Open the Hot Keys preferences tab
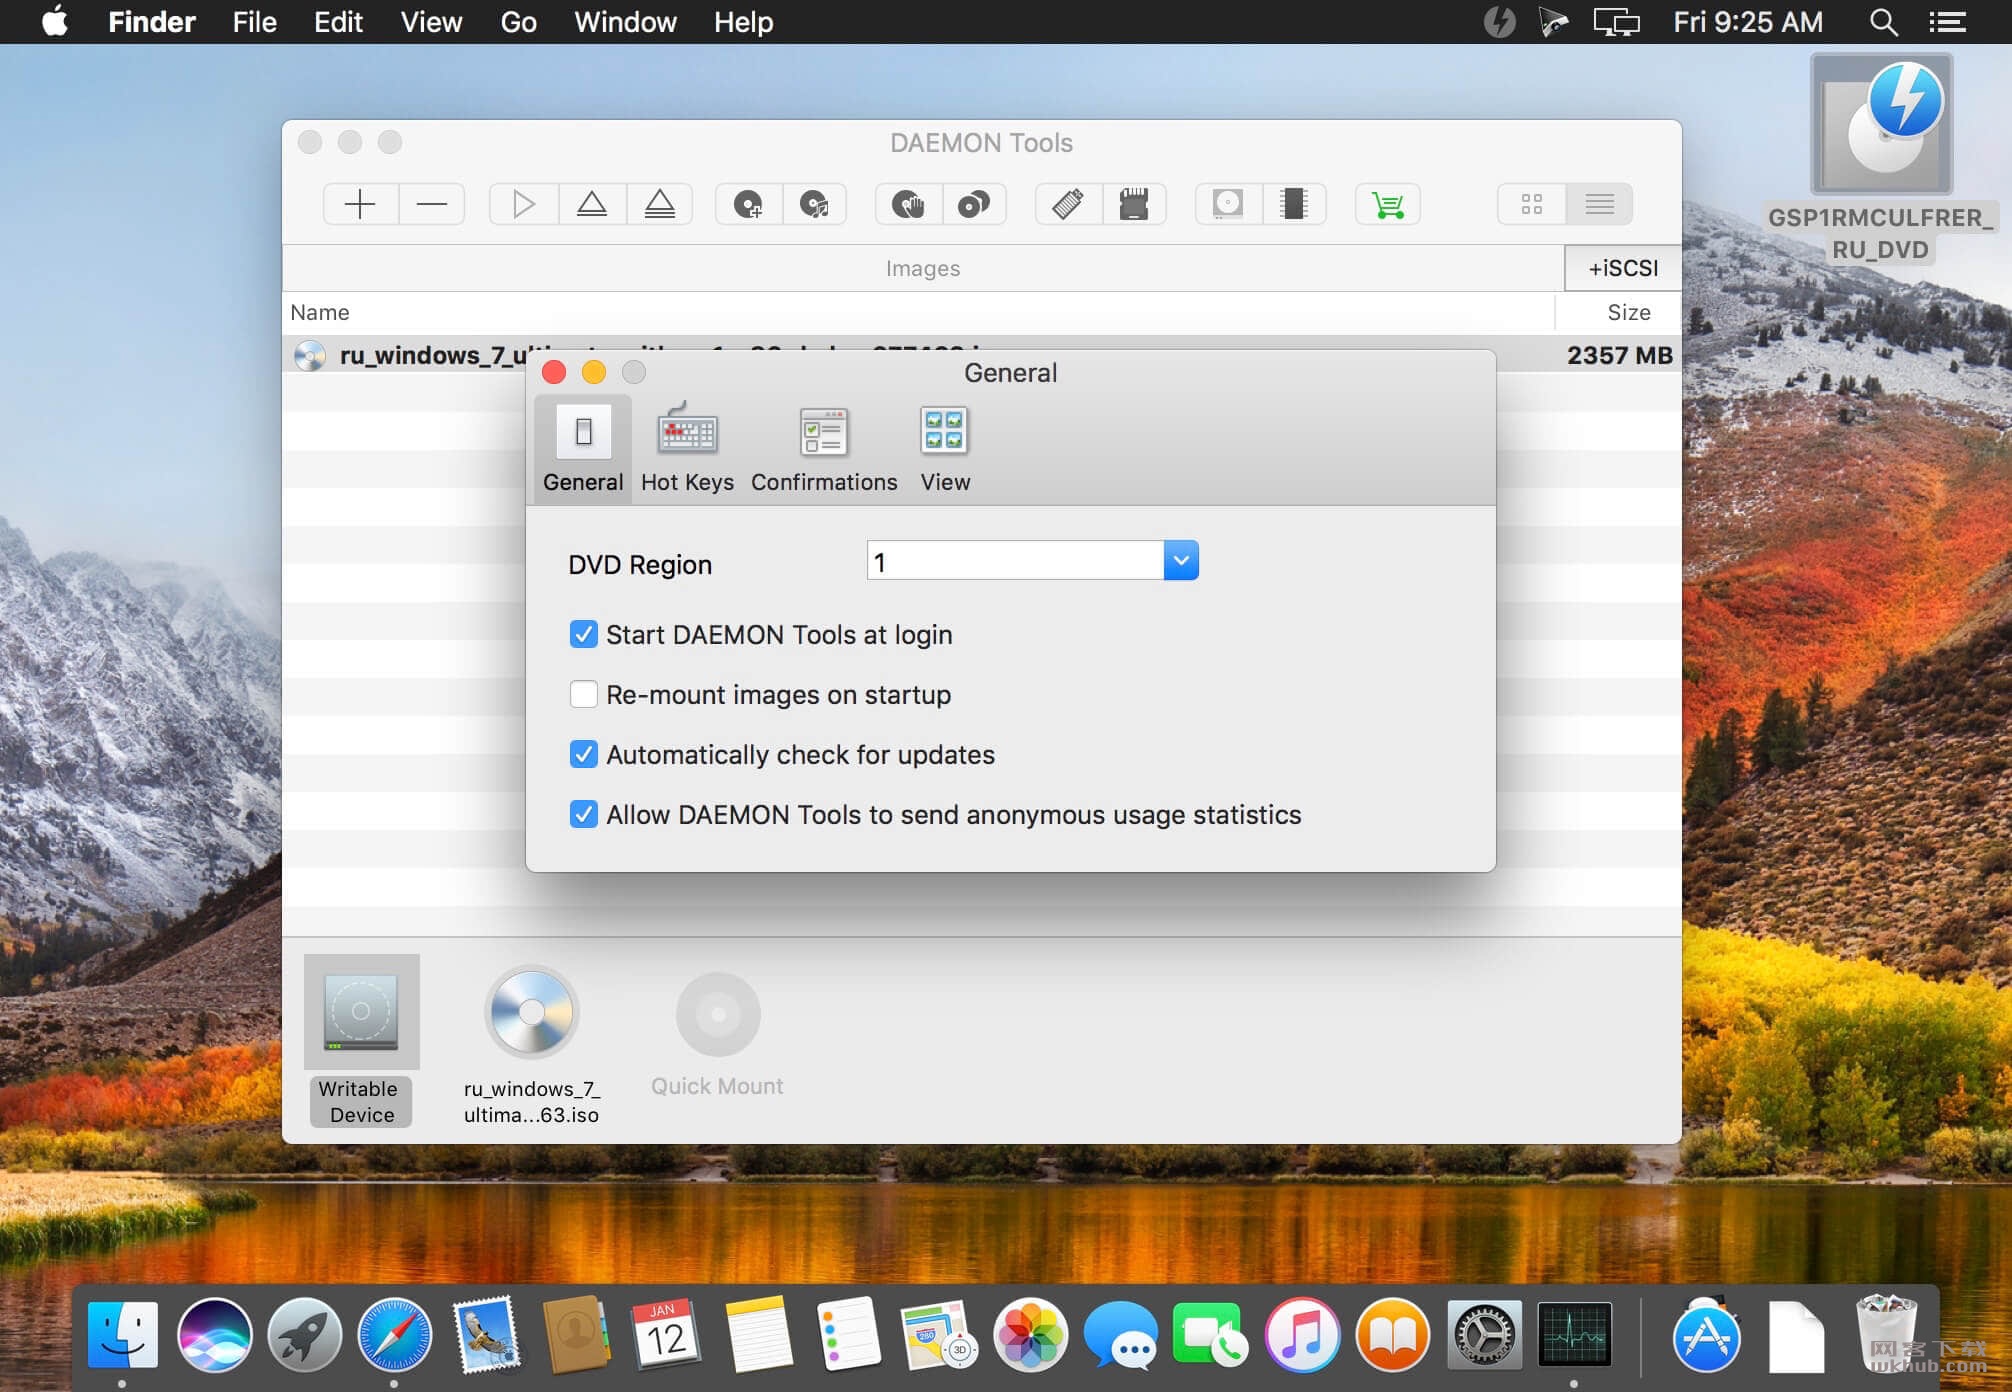 tap(687, 450)
